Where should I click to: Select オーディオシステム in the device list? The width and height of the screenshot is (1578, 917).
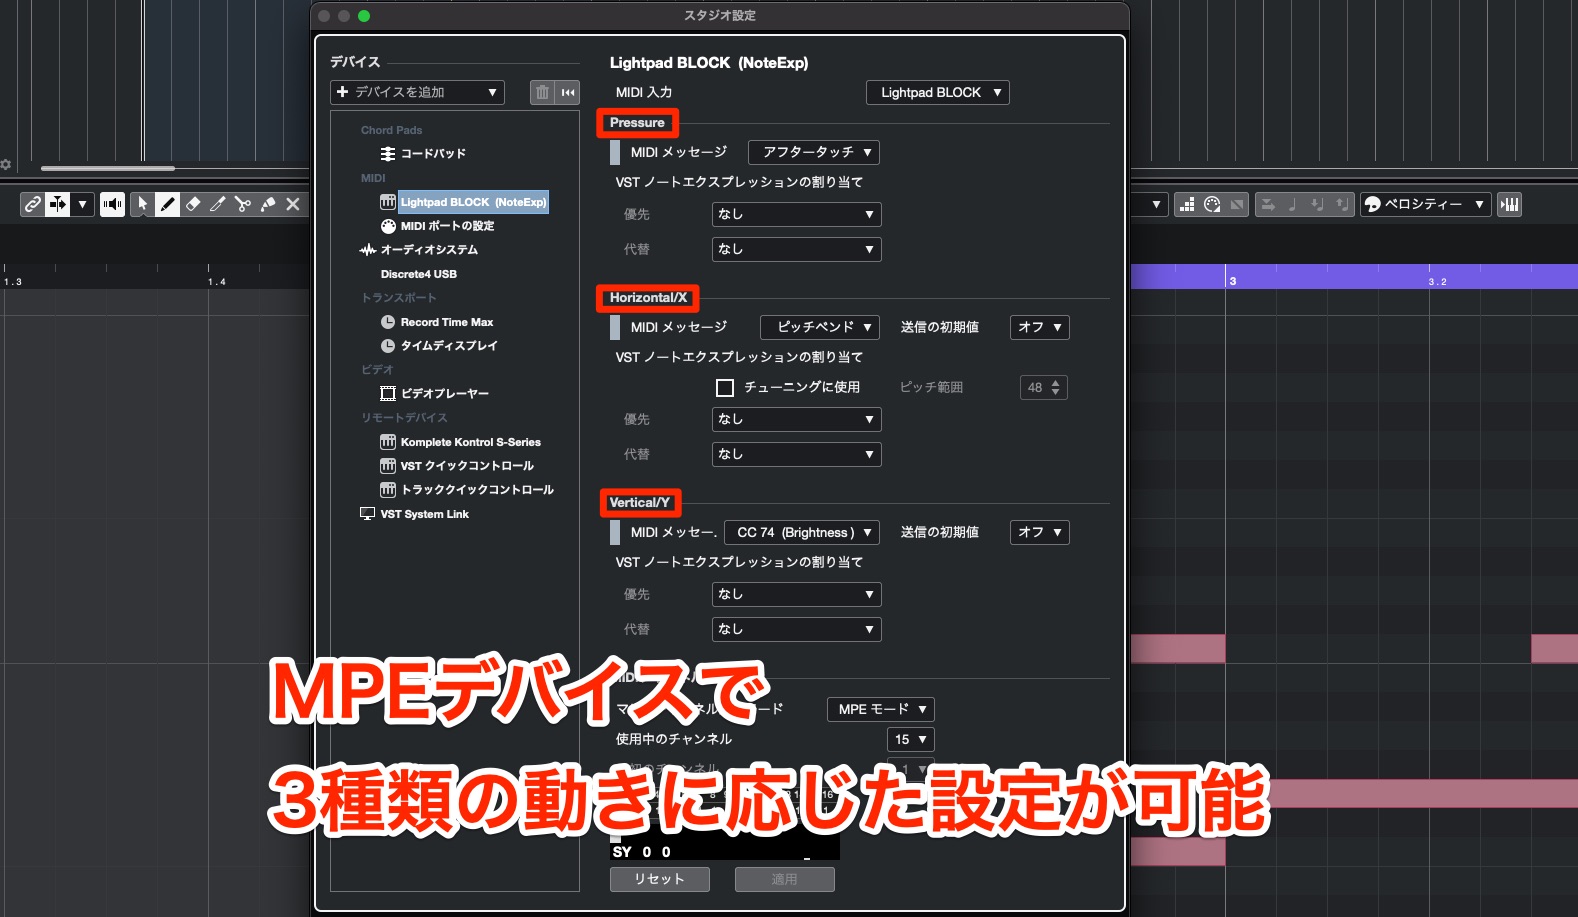pos(429,250)
